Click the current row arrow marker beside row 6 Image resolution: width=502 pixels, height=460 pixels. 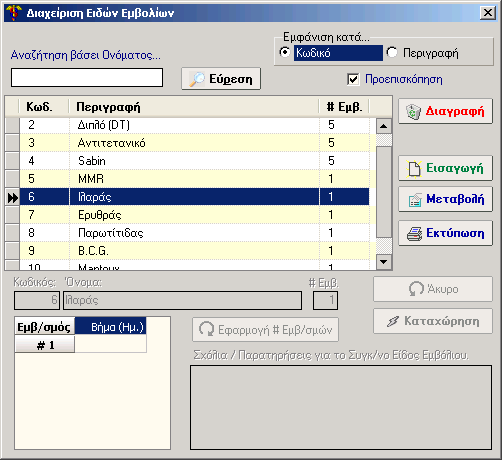click(13, 198)
